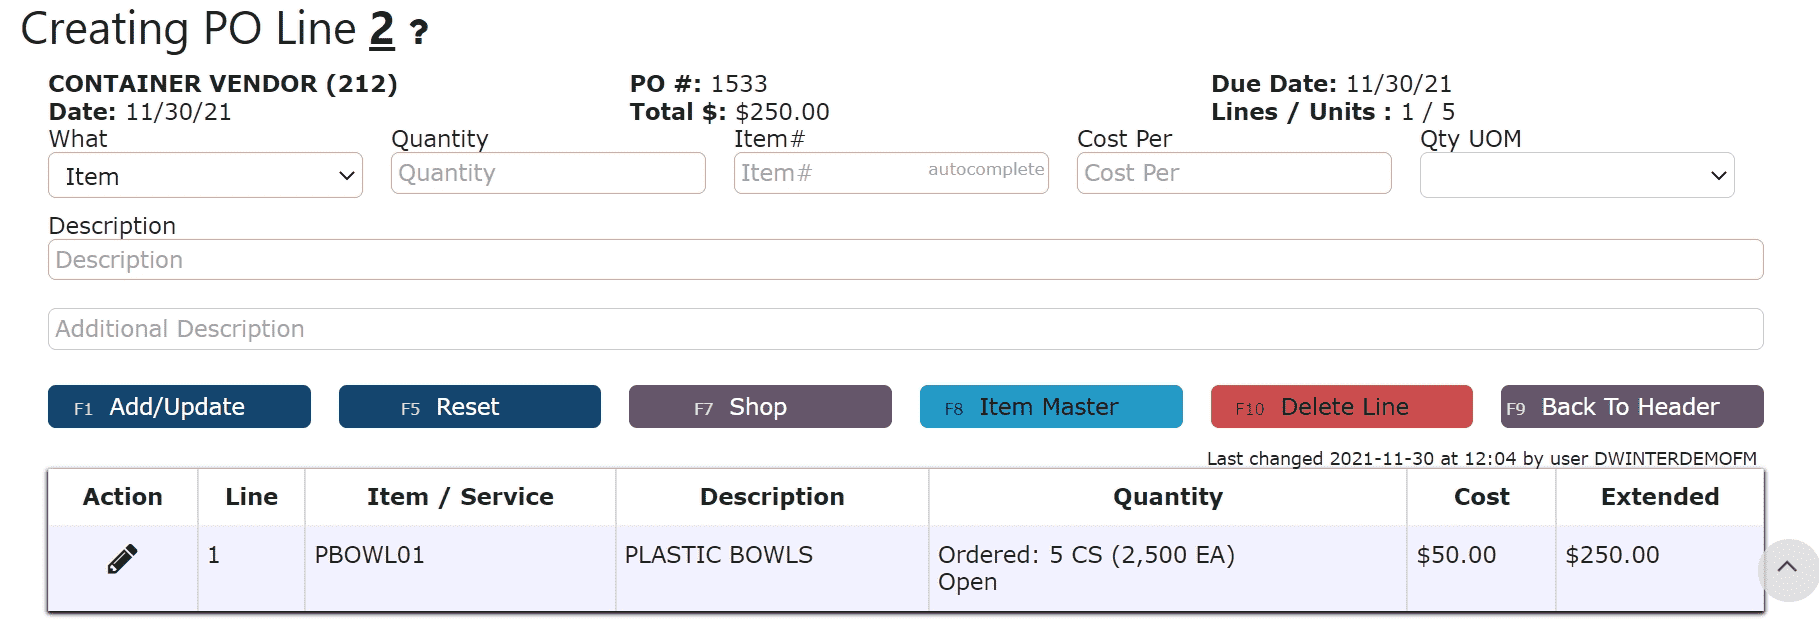
Task: Click the Reset button
Action: pyautogui.click(x=470, y=407)
